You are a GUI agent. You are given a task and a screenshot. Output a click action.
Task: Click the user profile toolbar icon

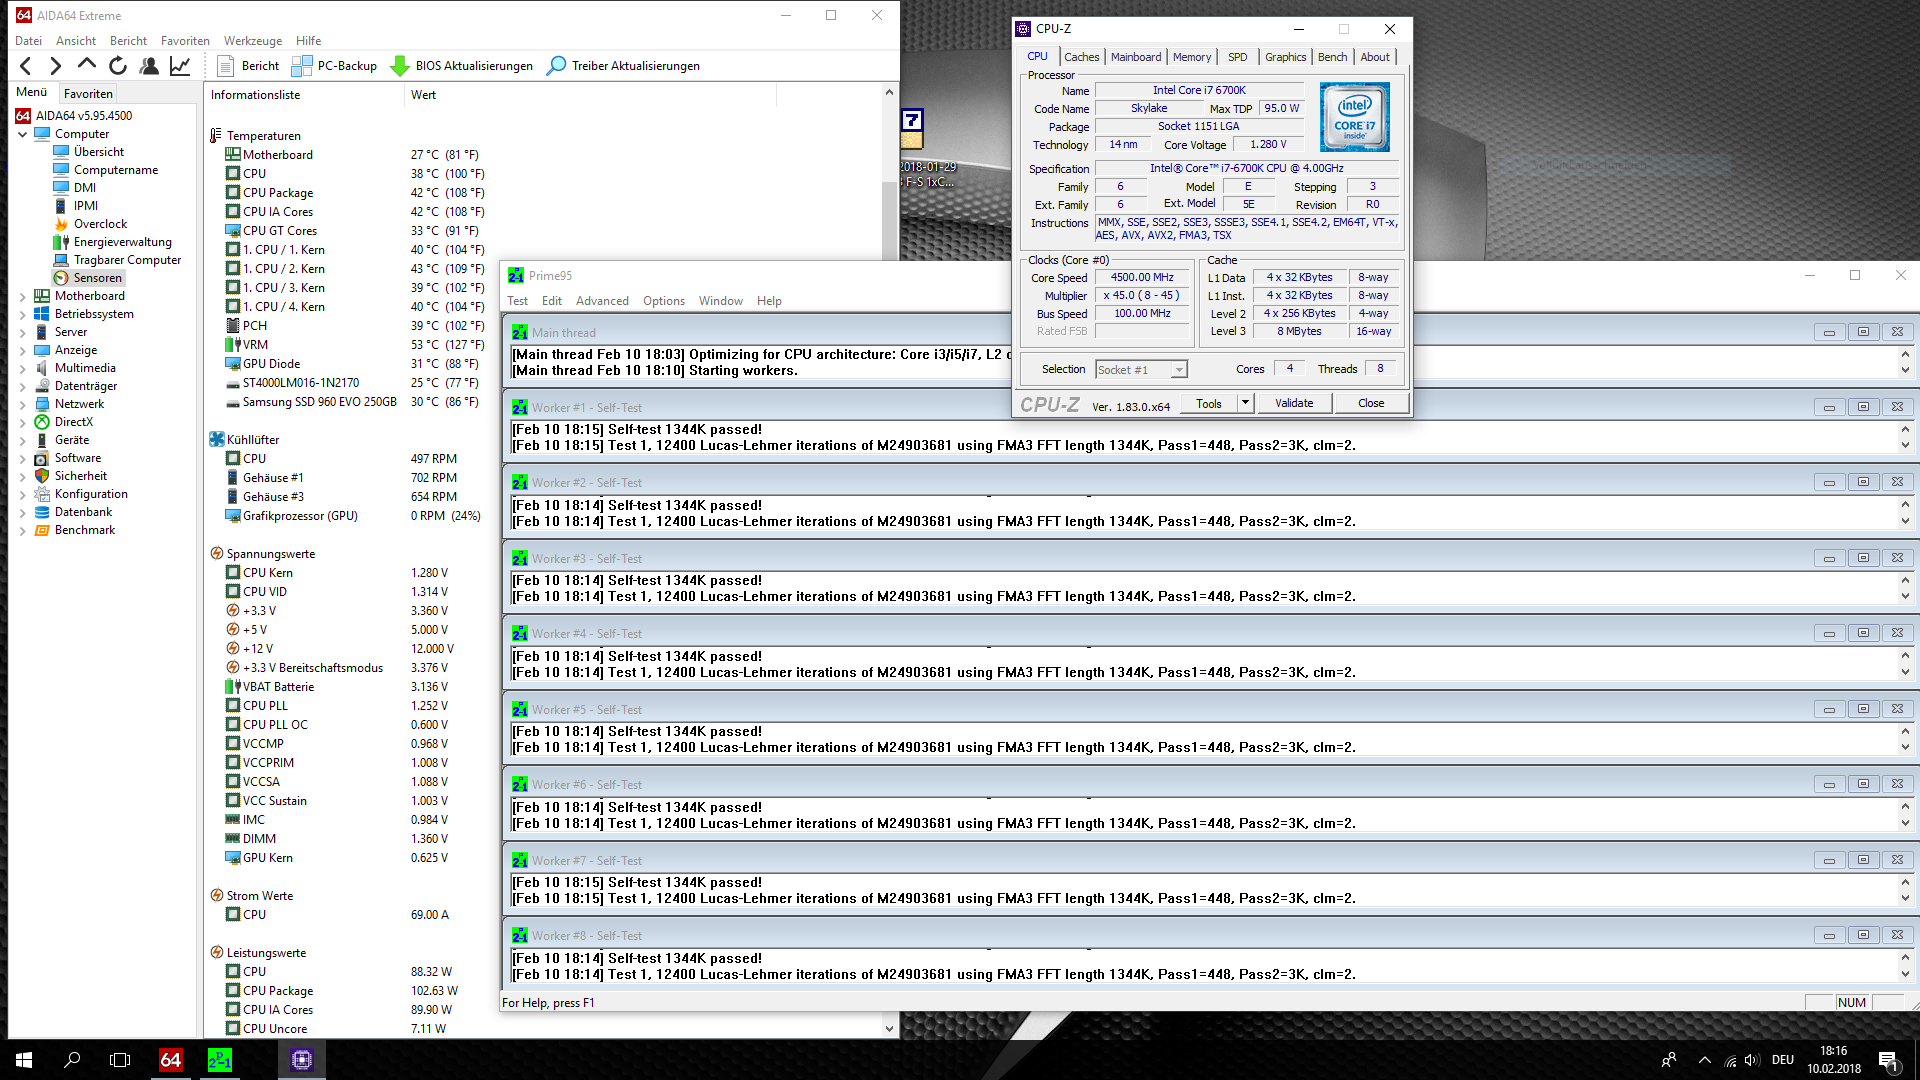point(149,66)
